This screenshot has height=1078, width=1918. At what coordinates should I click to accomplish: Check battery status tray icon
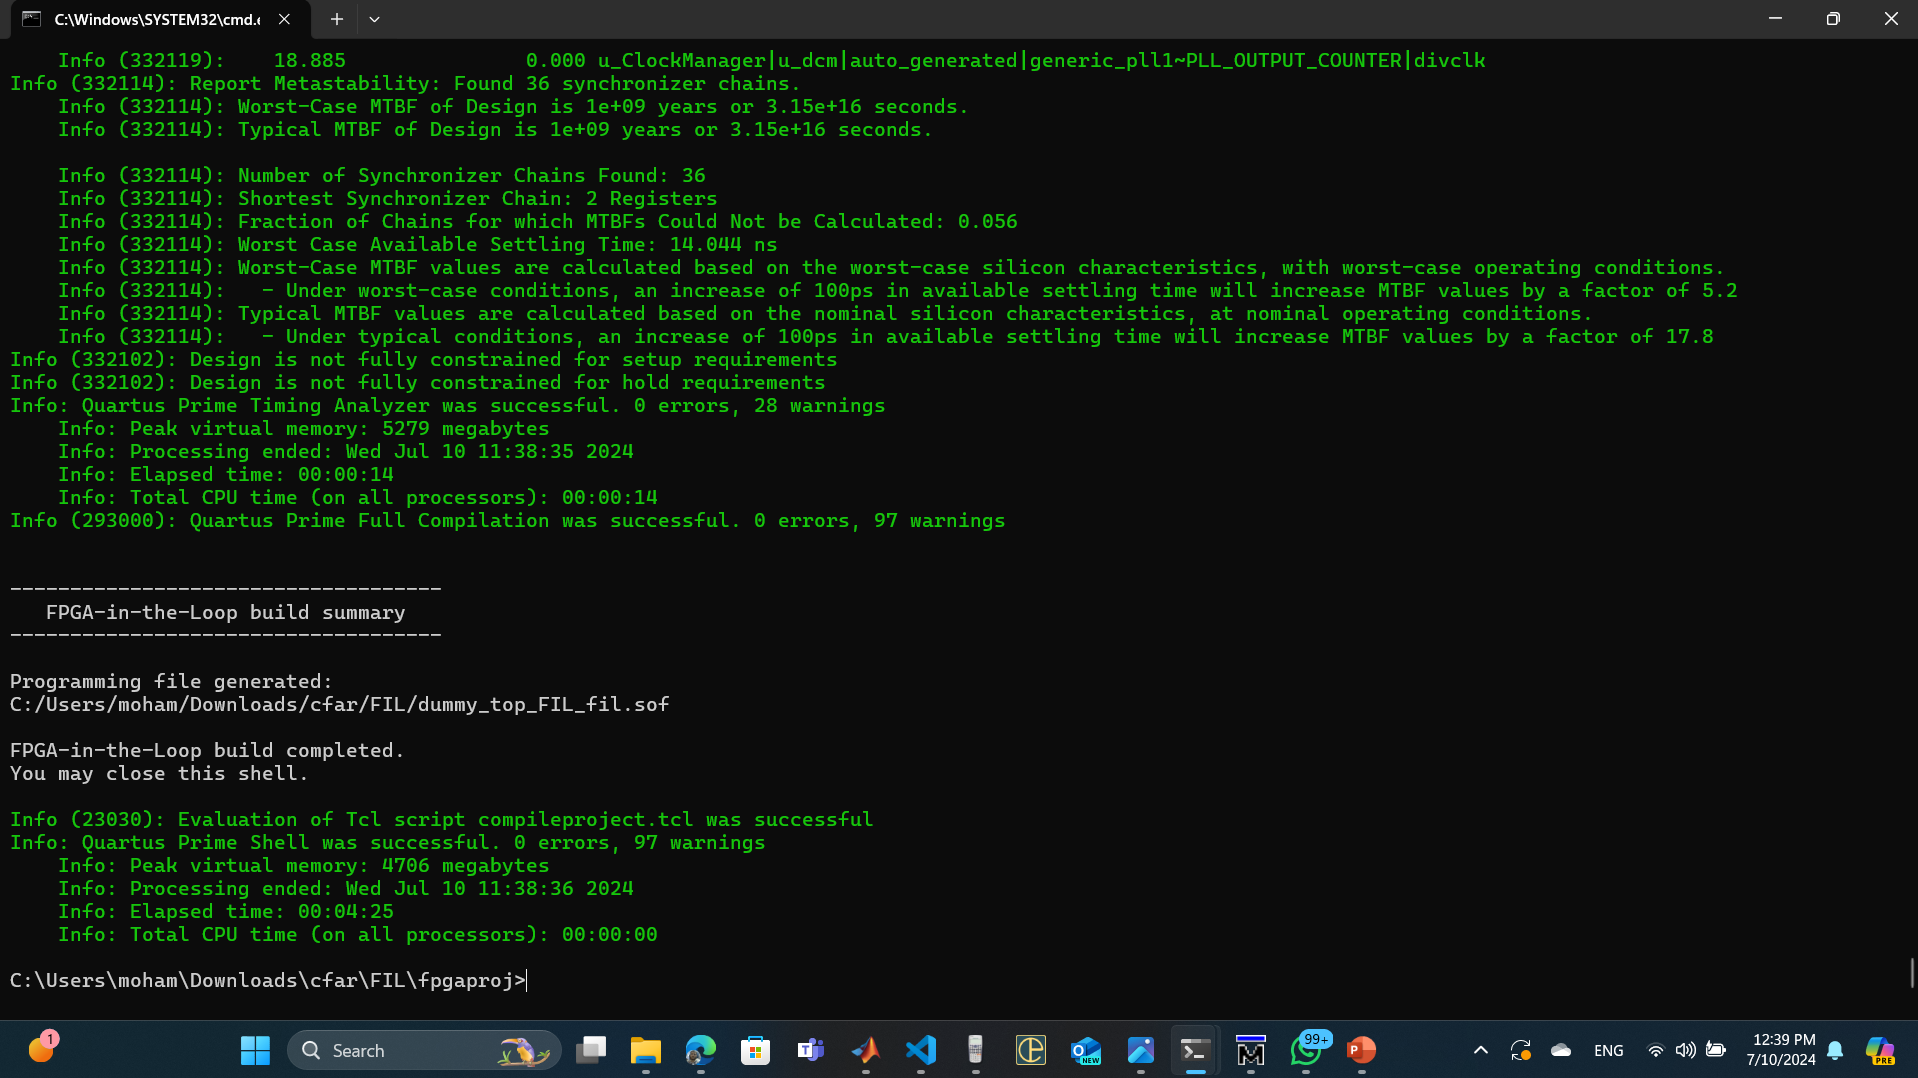(1716, 1050)
